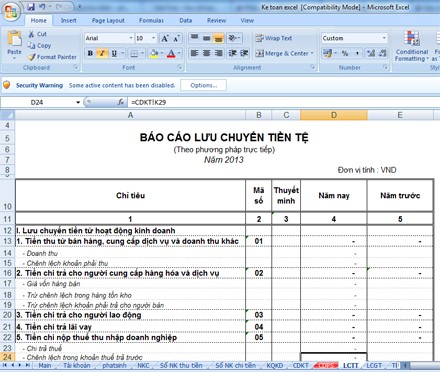
Task: Align text right
Action: tap(218, 53)
